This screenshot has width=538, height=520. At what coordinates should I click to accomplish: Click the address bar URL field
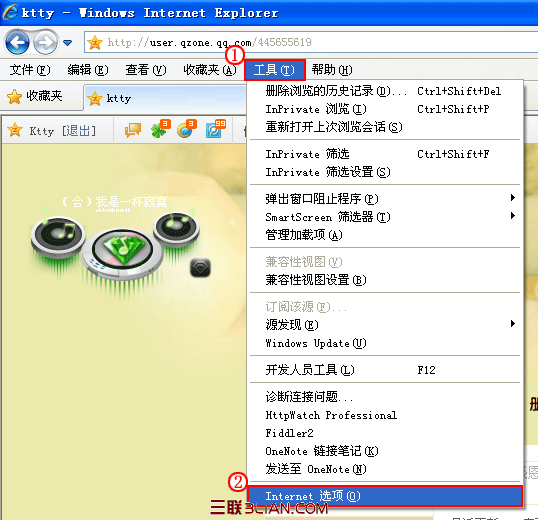[311, 42]
